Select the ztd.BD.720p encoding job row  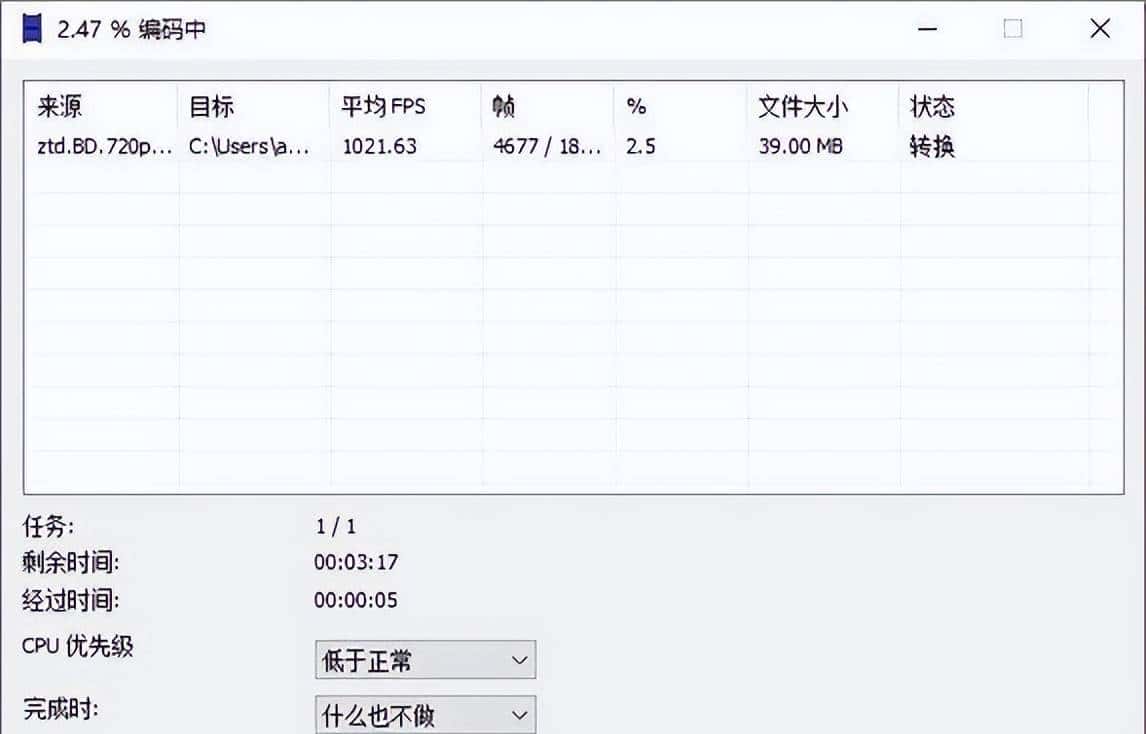coord(400,146)
